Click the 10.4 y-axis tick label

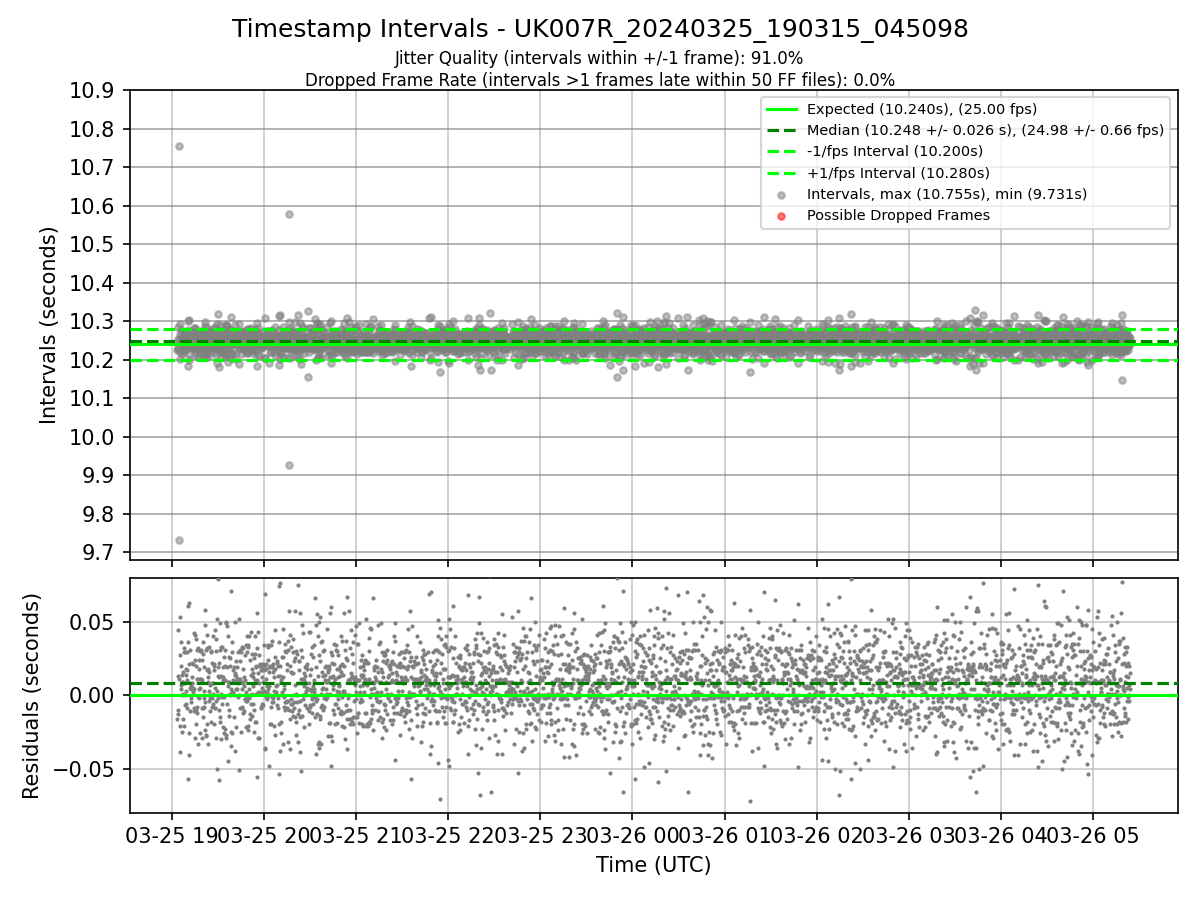pyautogui.click(x=93, y=283)
